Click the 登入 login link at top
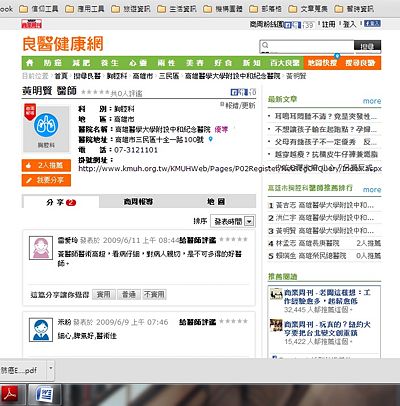This screenshot has width=400, height=406. click(350, 24)
